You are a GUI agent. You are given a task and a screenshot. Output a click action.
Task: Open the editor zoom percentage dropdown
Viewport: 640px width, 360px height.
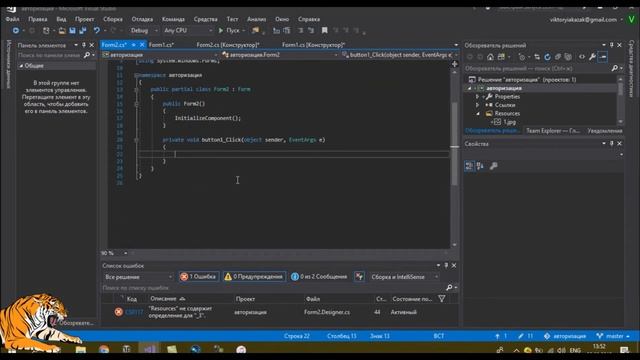tap(125, 253)
